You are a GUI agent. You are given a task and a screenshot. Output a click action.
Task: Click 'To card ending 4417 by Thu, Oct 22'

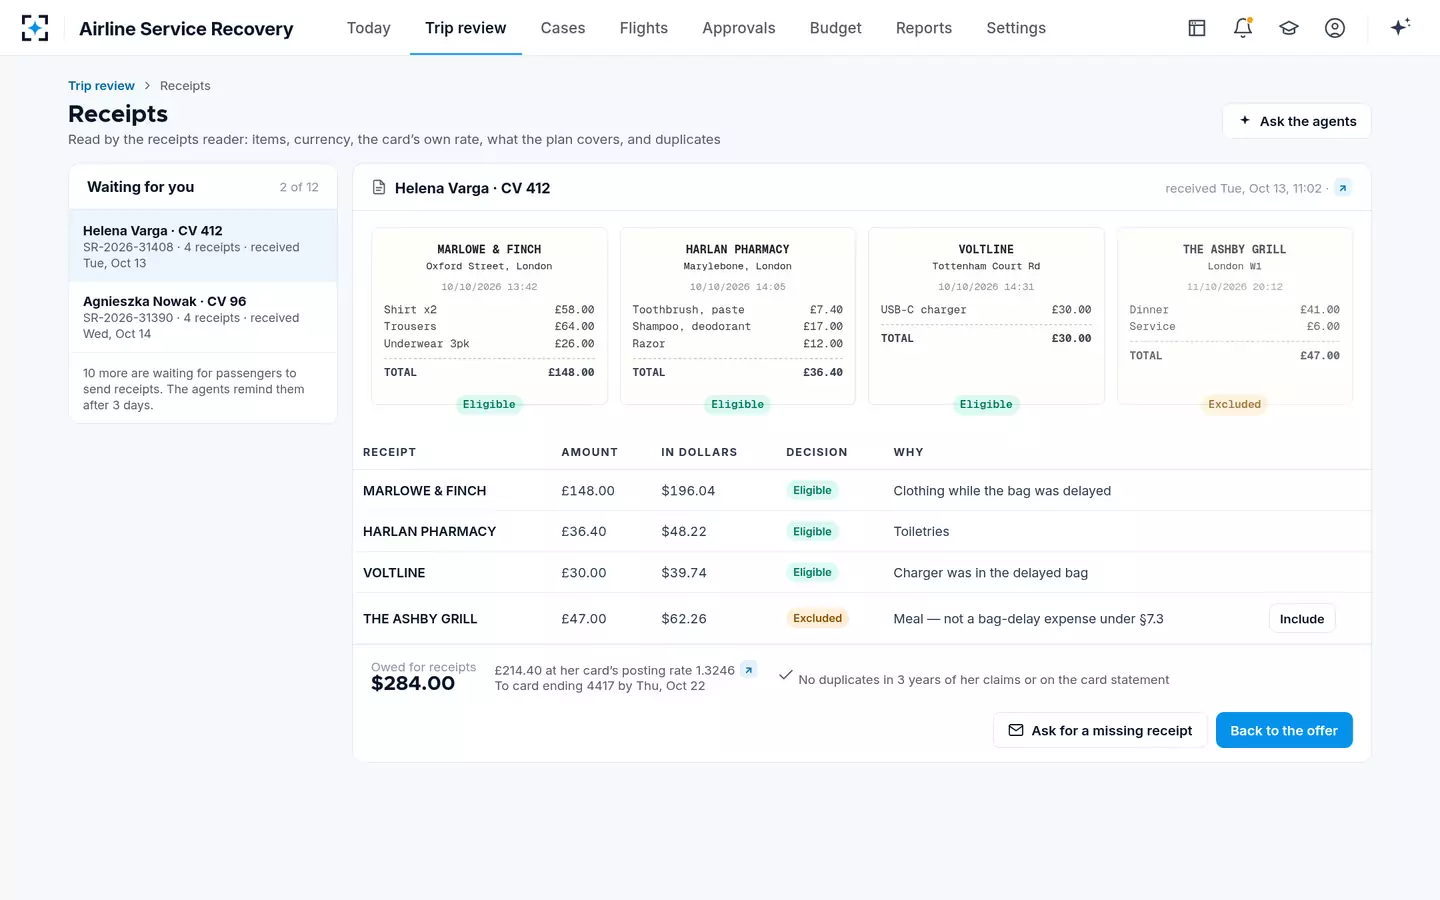(x=600, y=686)
